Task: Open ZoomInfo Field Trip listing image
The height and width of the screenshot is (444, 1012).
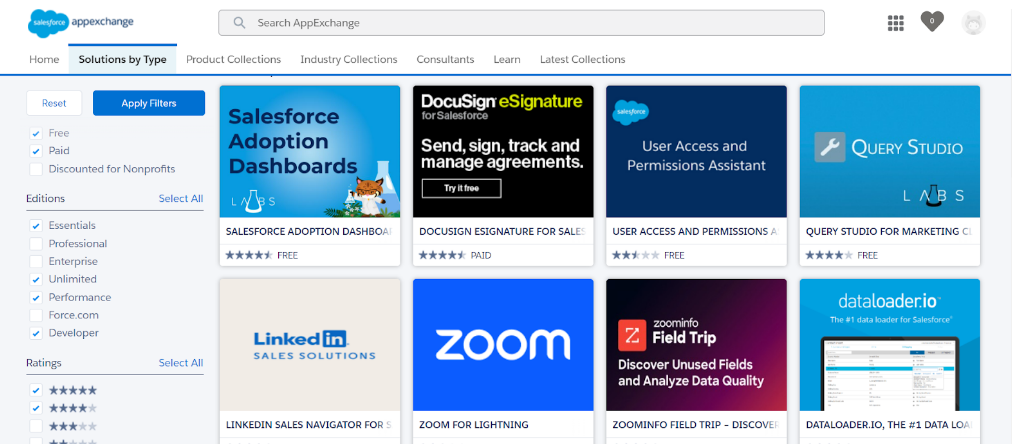Action: [x=696, y=345]
